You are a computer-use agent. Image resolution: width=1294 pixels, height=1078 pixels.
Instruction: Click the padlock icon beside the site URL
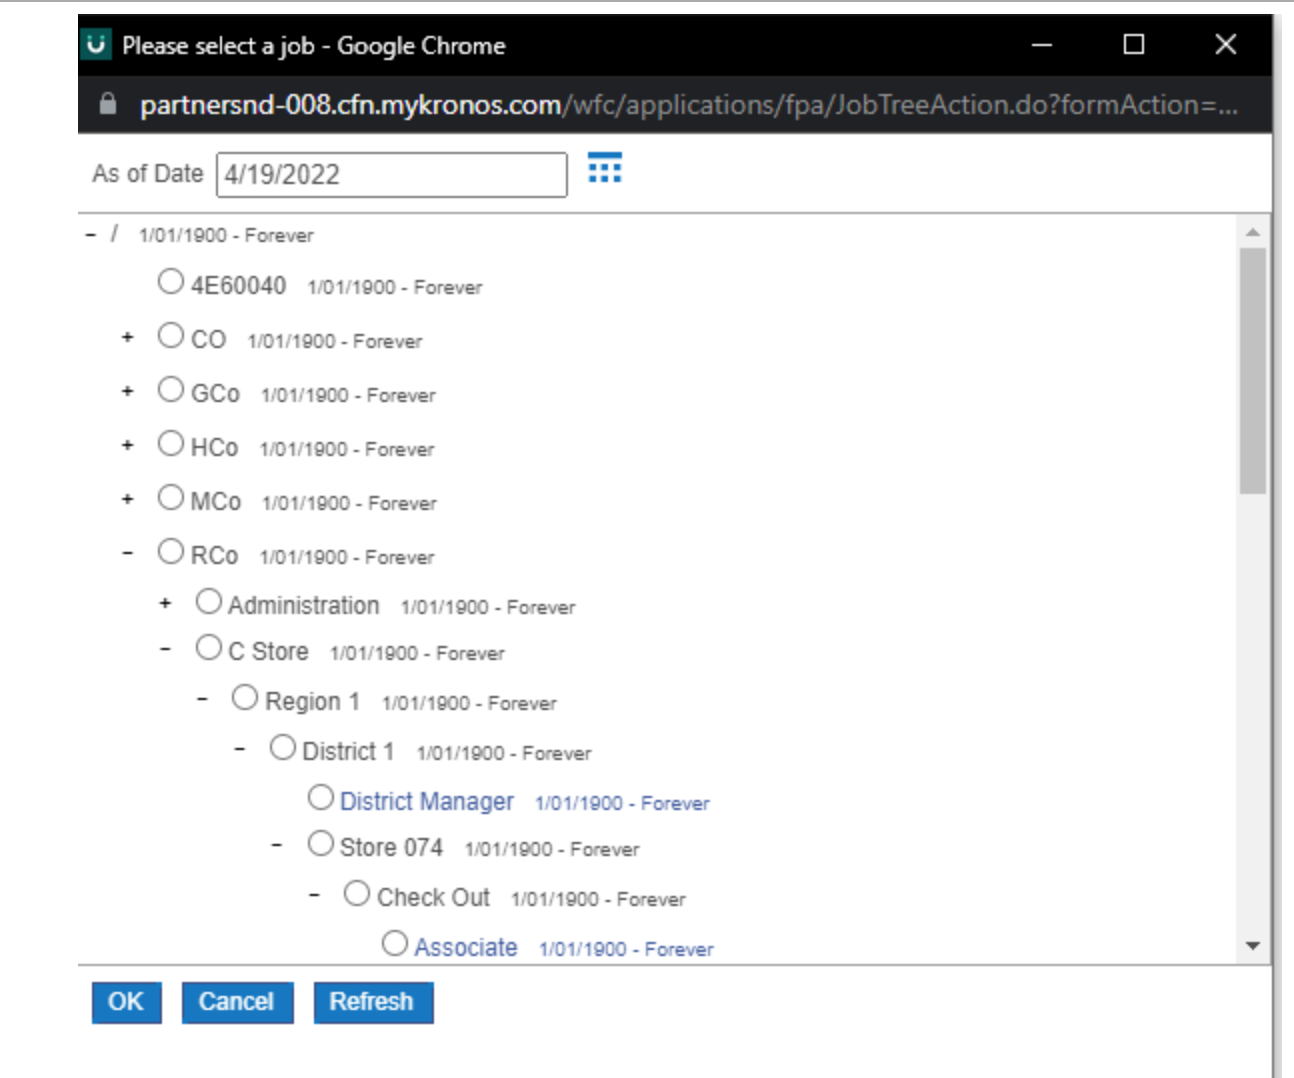click(x=107, y=104)
